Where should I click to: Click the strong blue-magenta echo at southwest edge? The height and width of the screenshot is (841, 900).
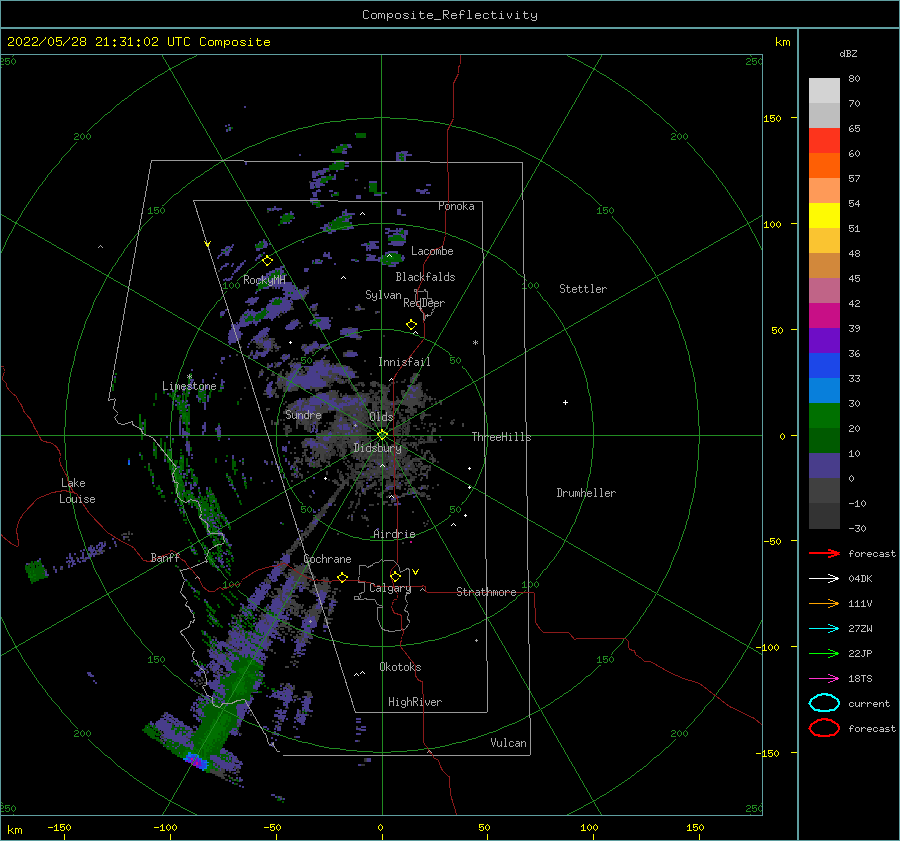point(196,762)
